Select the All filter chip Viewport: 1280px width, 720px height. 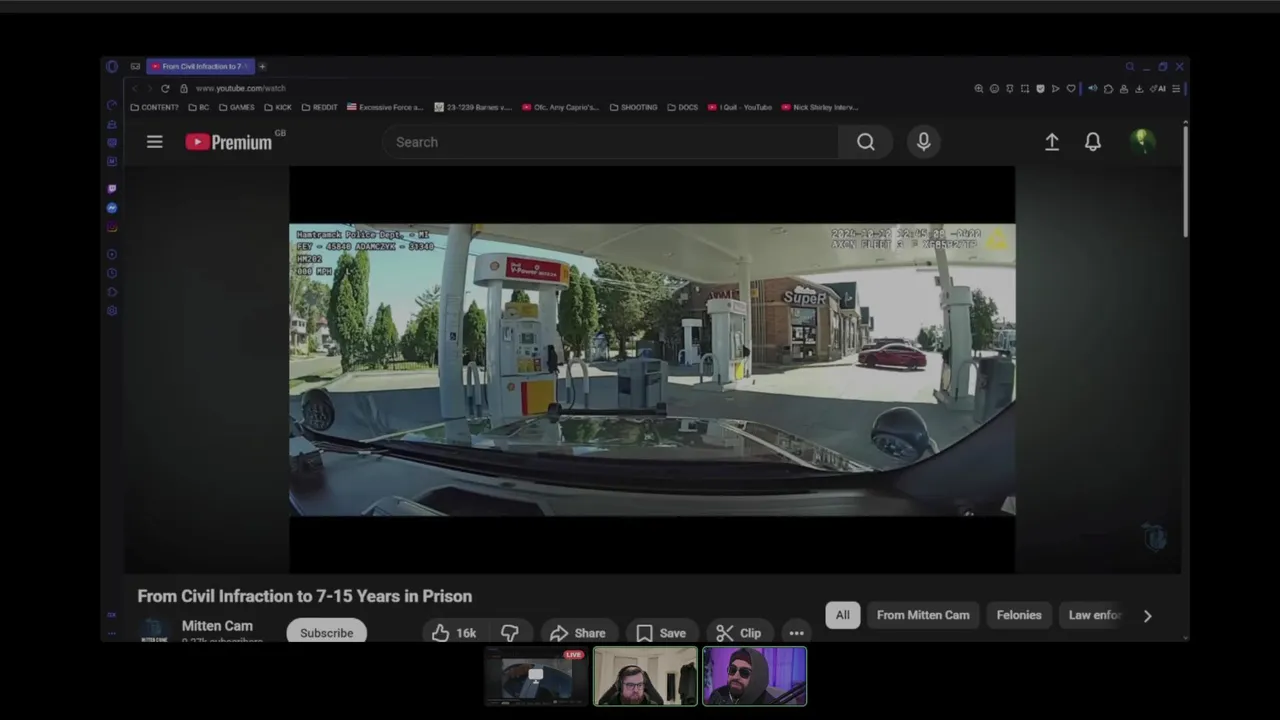[x=843, y=615]
